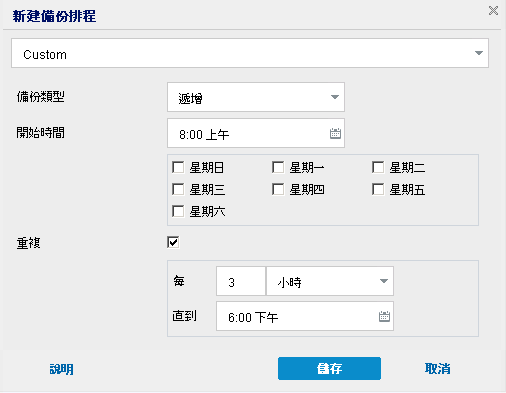This screenshot has height=393, width=506.
Task: Focus the 開始時間 8:00 上午 field
Action: pyautogui.click(x=256, y=133)
